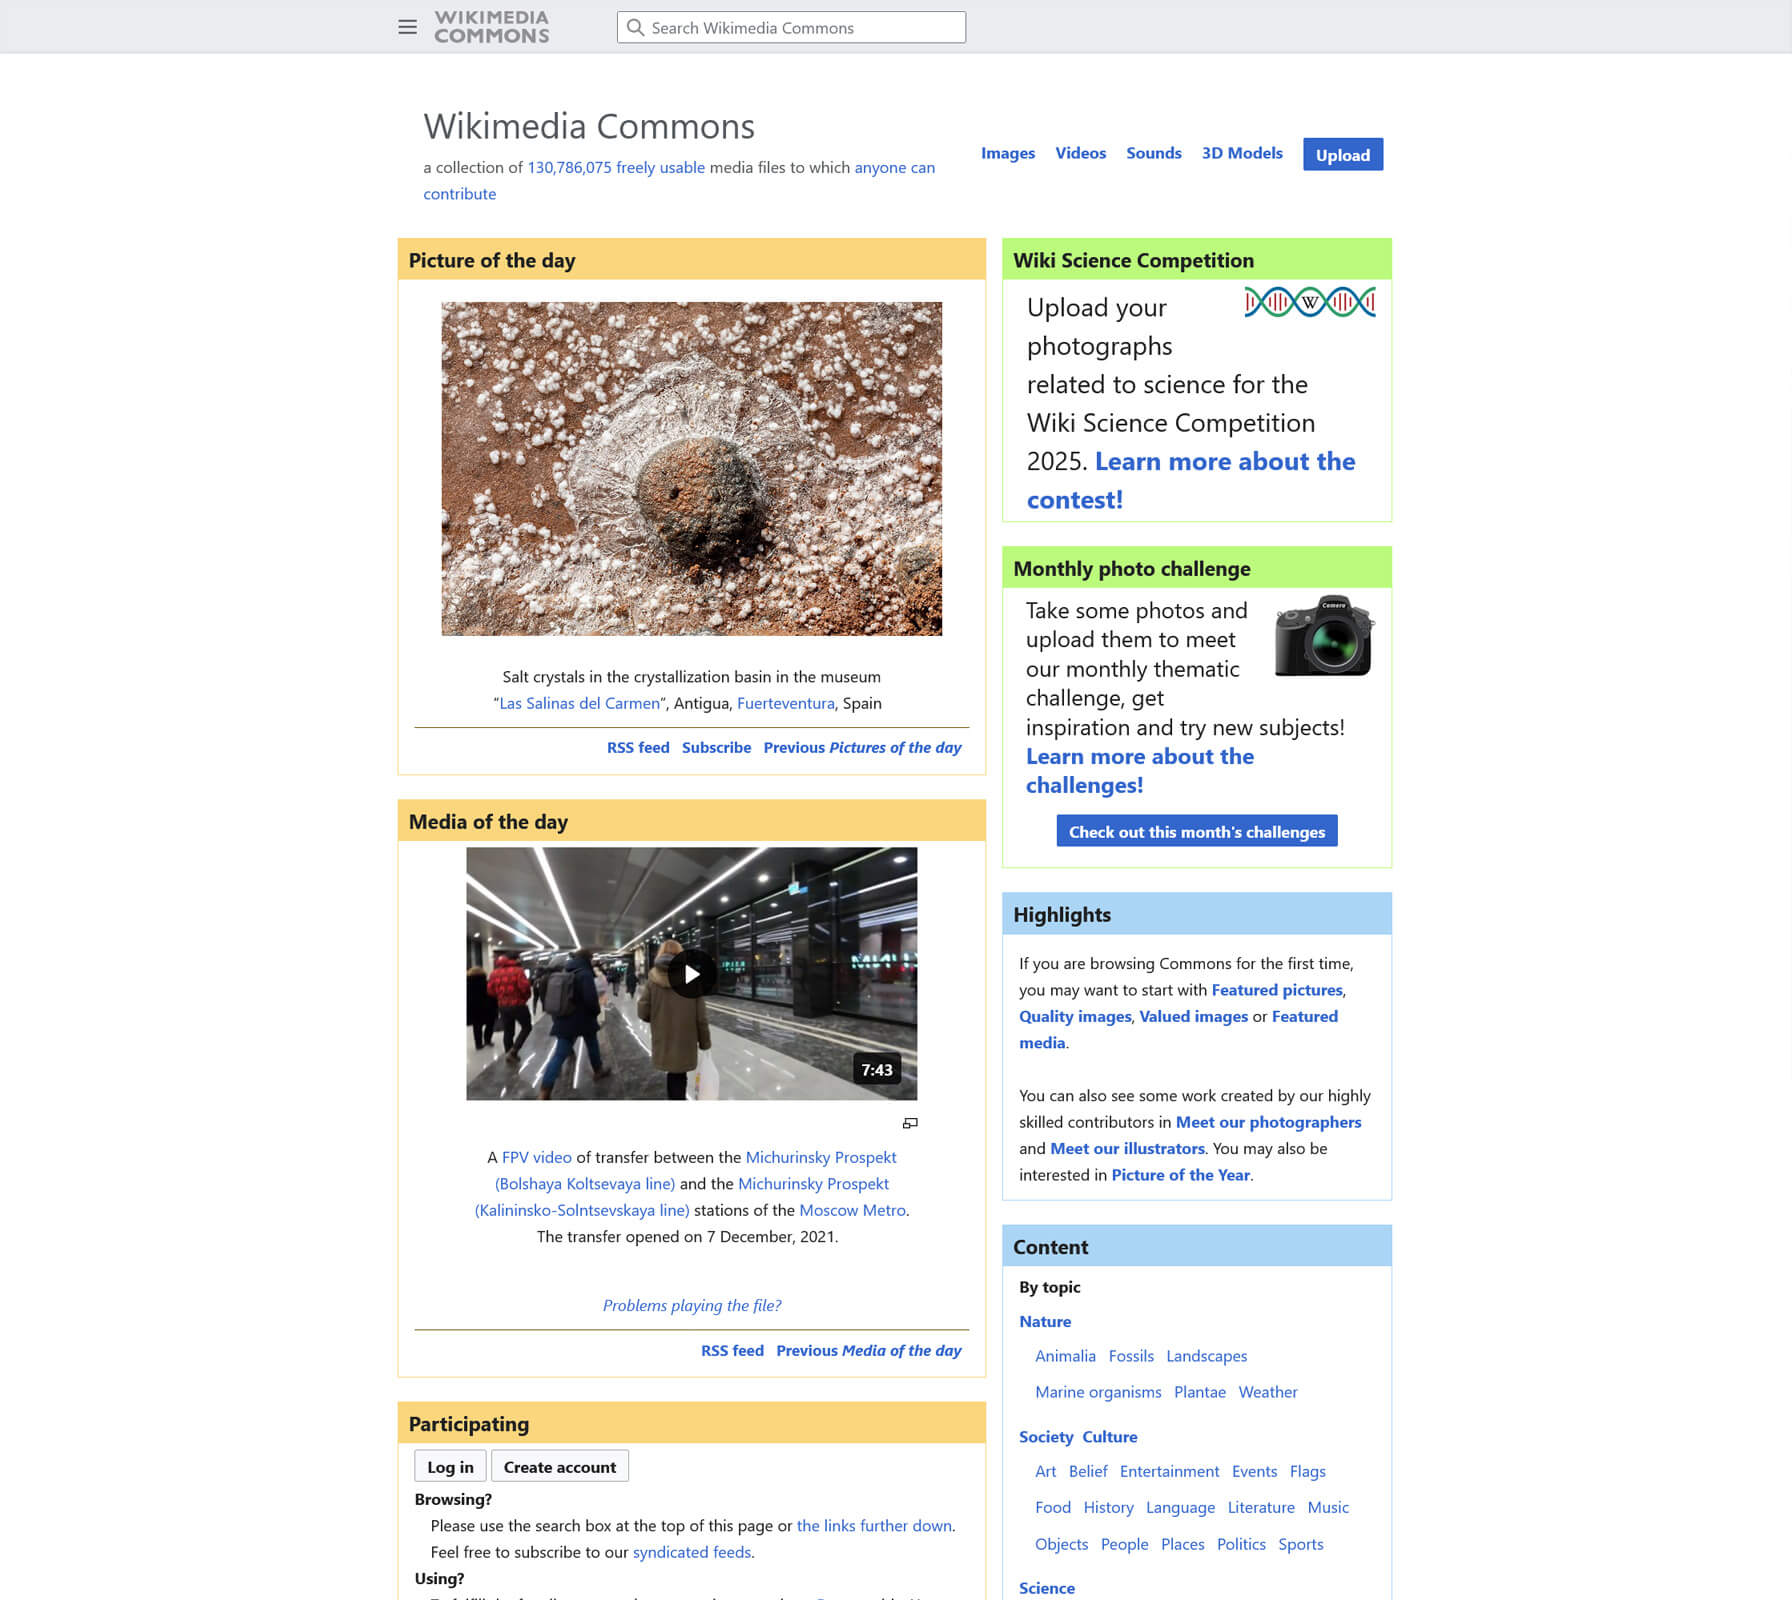The height and width of the screenshot is (1600, 1792).
Task: Click the Log in button
Action: point(450,1467)
